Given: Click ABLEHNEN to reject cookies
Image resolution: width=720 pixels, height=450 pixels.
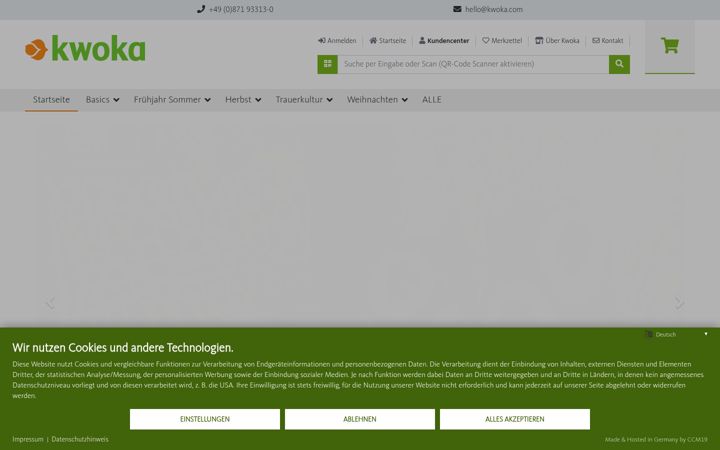Looking at the screenshot, I should [360, 419].
